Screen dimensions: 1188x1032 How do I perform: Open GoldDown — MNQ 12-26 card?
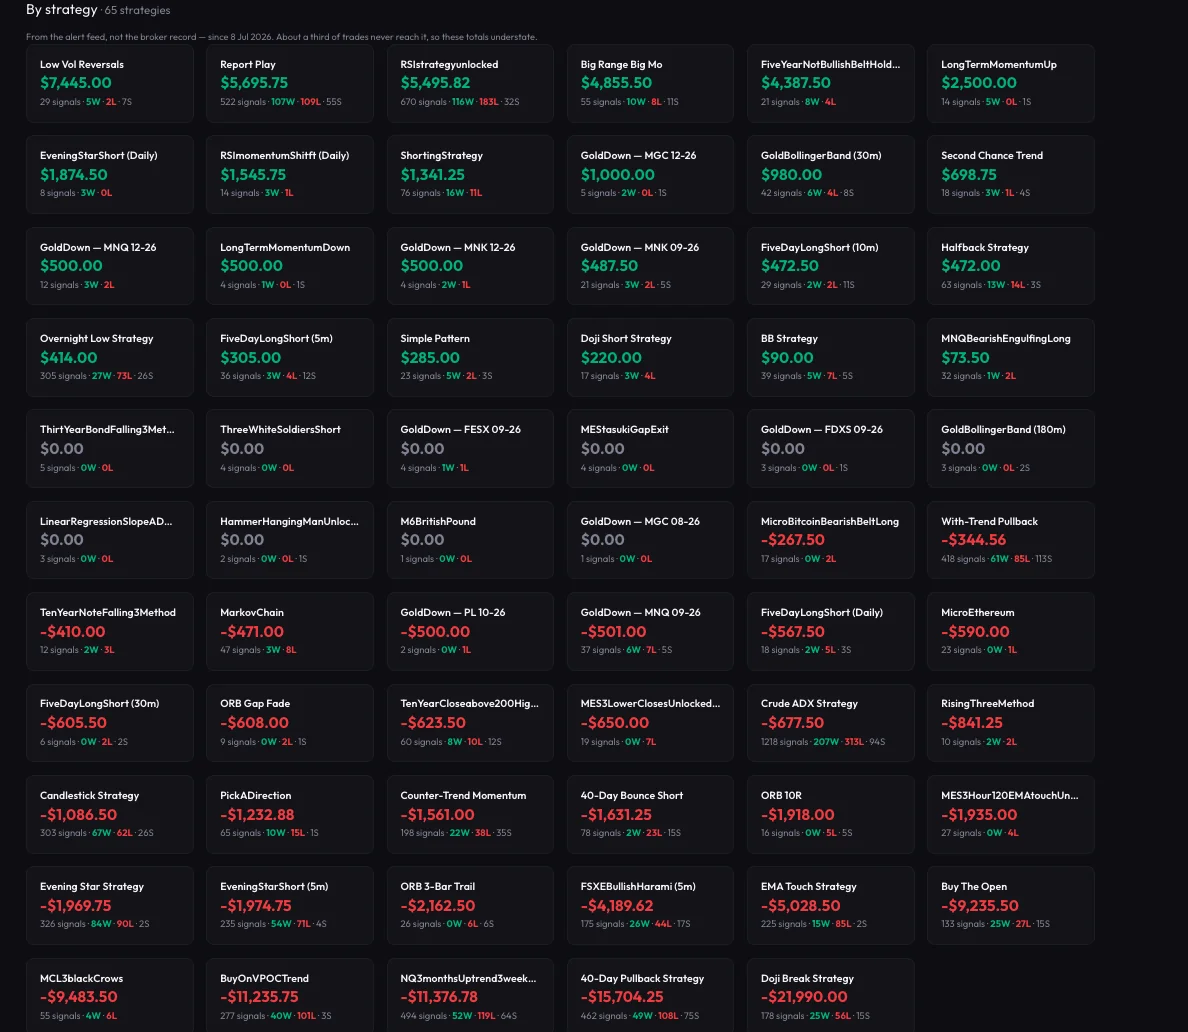pyautogui.click(x=110, y=266)
